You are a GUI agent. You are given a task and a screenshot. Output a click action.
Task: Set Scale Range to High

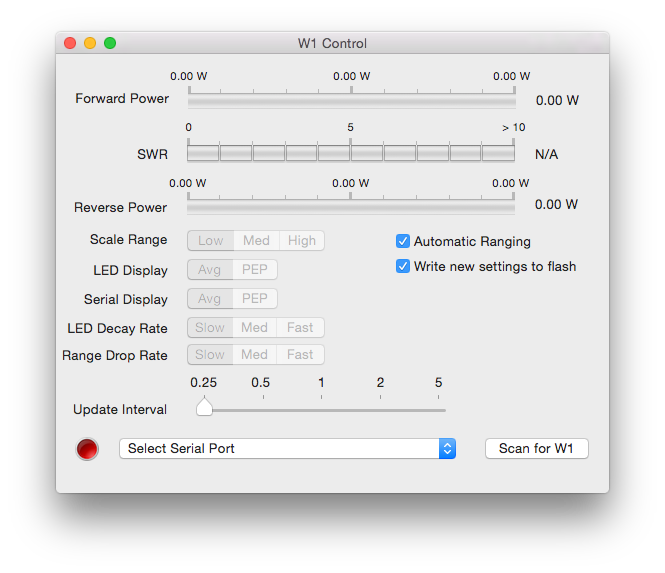302,240
